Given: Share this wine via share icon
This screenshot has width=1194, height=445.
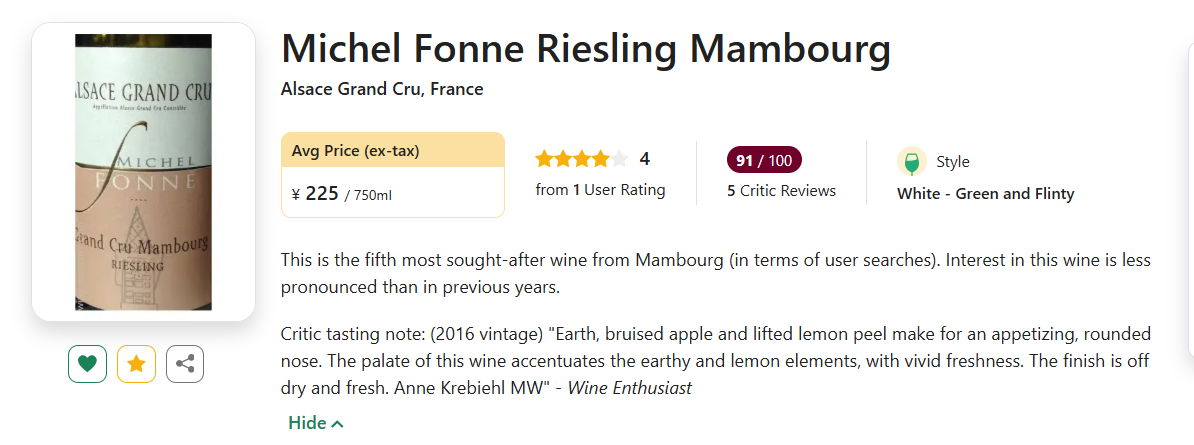Looking at the screenshot, I should 185,364.
